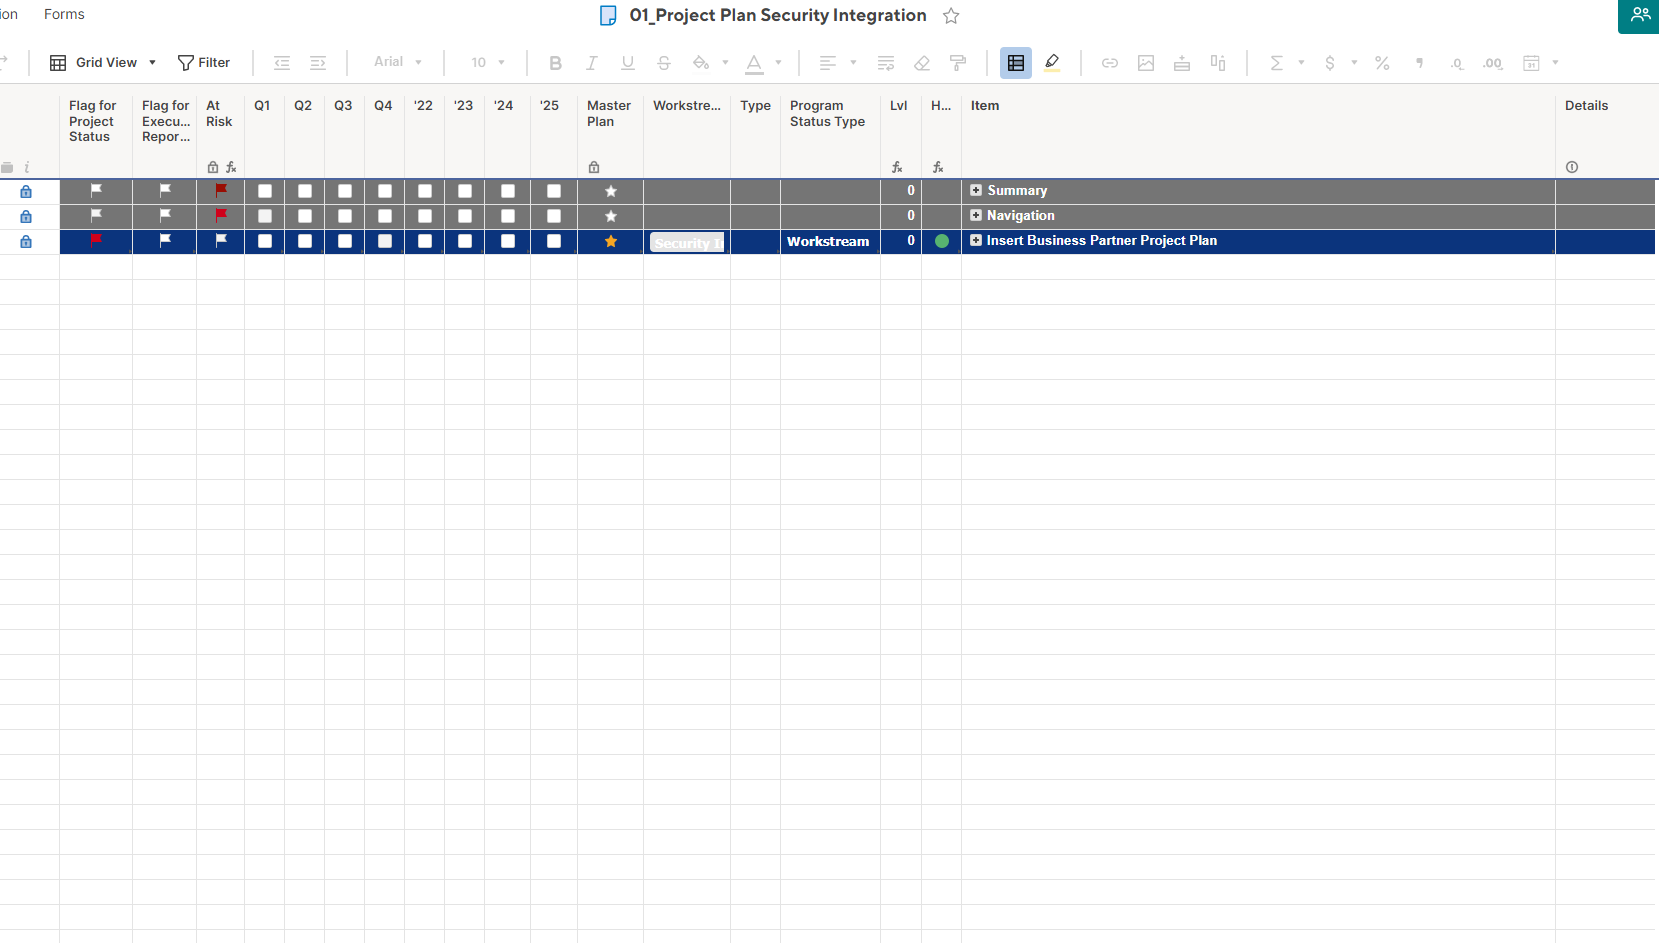1659x943 pixels.
Task: Open the Forms menu
Action: [64, 14]
